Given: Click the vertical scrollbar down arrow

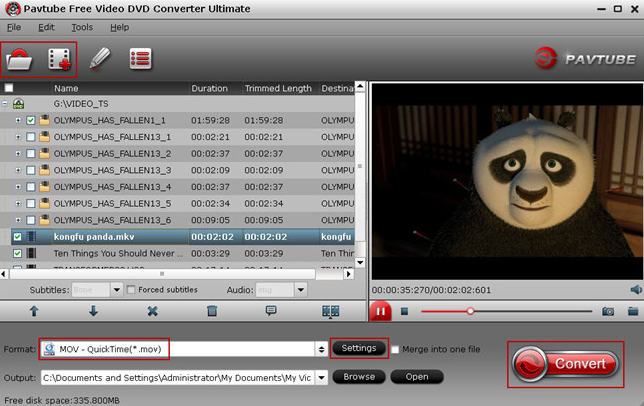Looking at the screenshot, I should pyautogui.click(x=360, y=262).
